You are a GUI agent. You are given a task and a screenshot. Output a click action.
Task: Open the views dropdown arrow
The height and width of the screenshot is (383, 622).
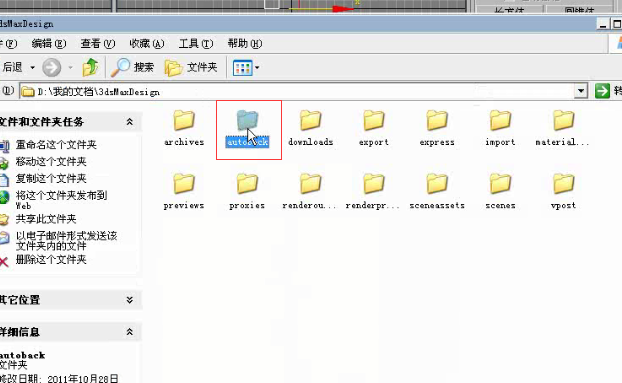[257, 68]
